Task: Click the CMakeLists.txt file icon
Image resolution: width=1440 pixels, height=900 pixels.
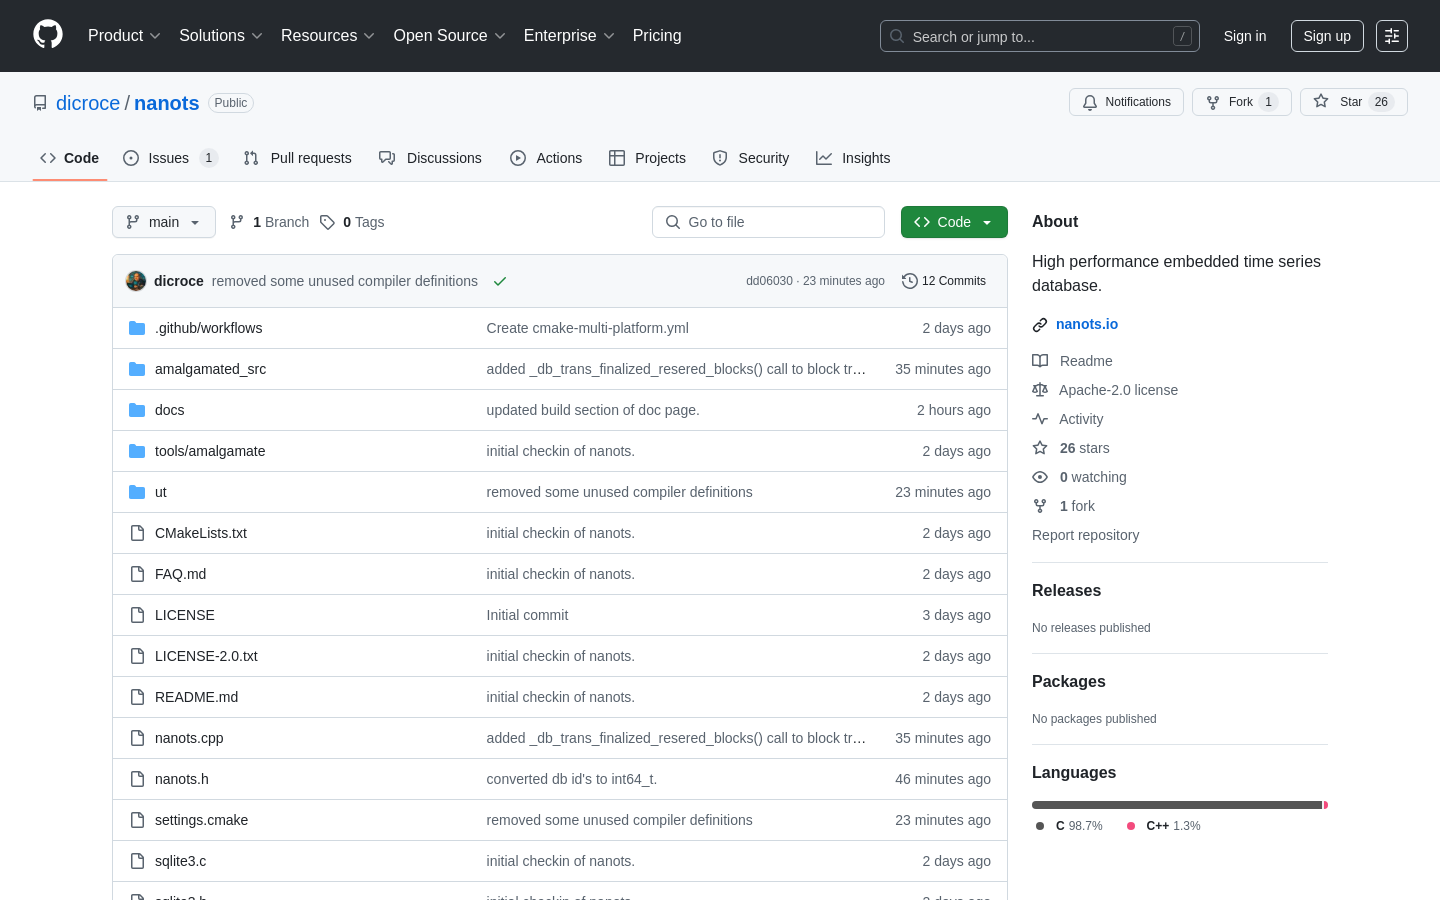Action: pyautogui.click(x=137, y=533)
